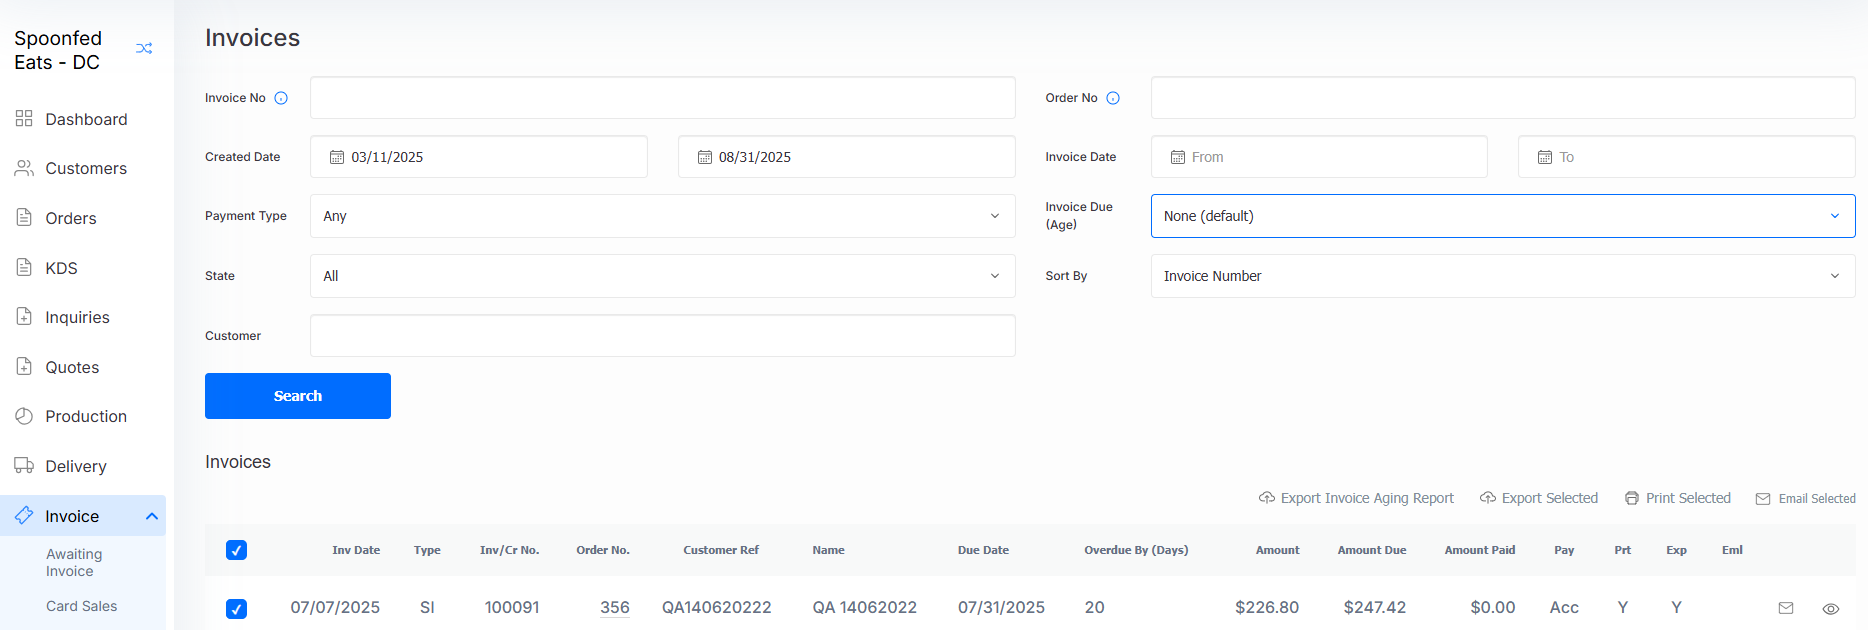This screenshot has width=1868, height=630.
Task: Click the Invoice tag icon
Action: (x=24, y=515)
